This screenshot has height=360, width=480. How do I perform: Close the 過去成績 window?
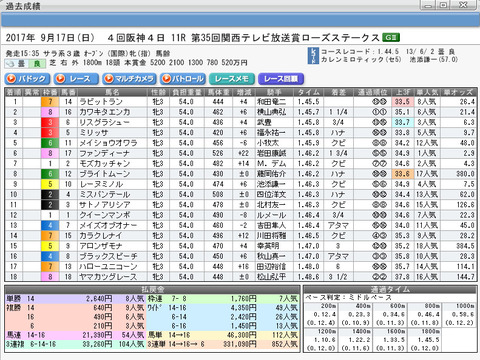(x=464, y=5)
